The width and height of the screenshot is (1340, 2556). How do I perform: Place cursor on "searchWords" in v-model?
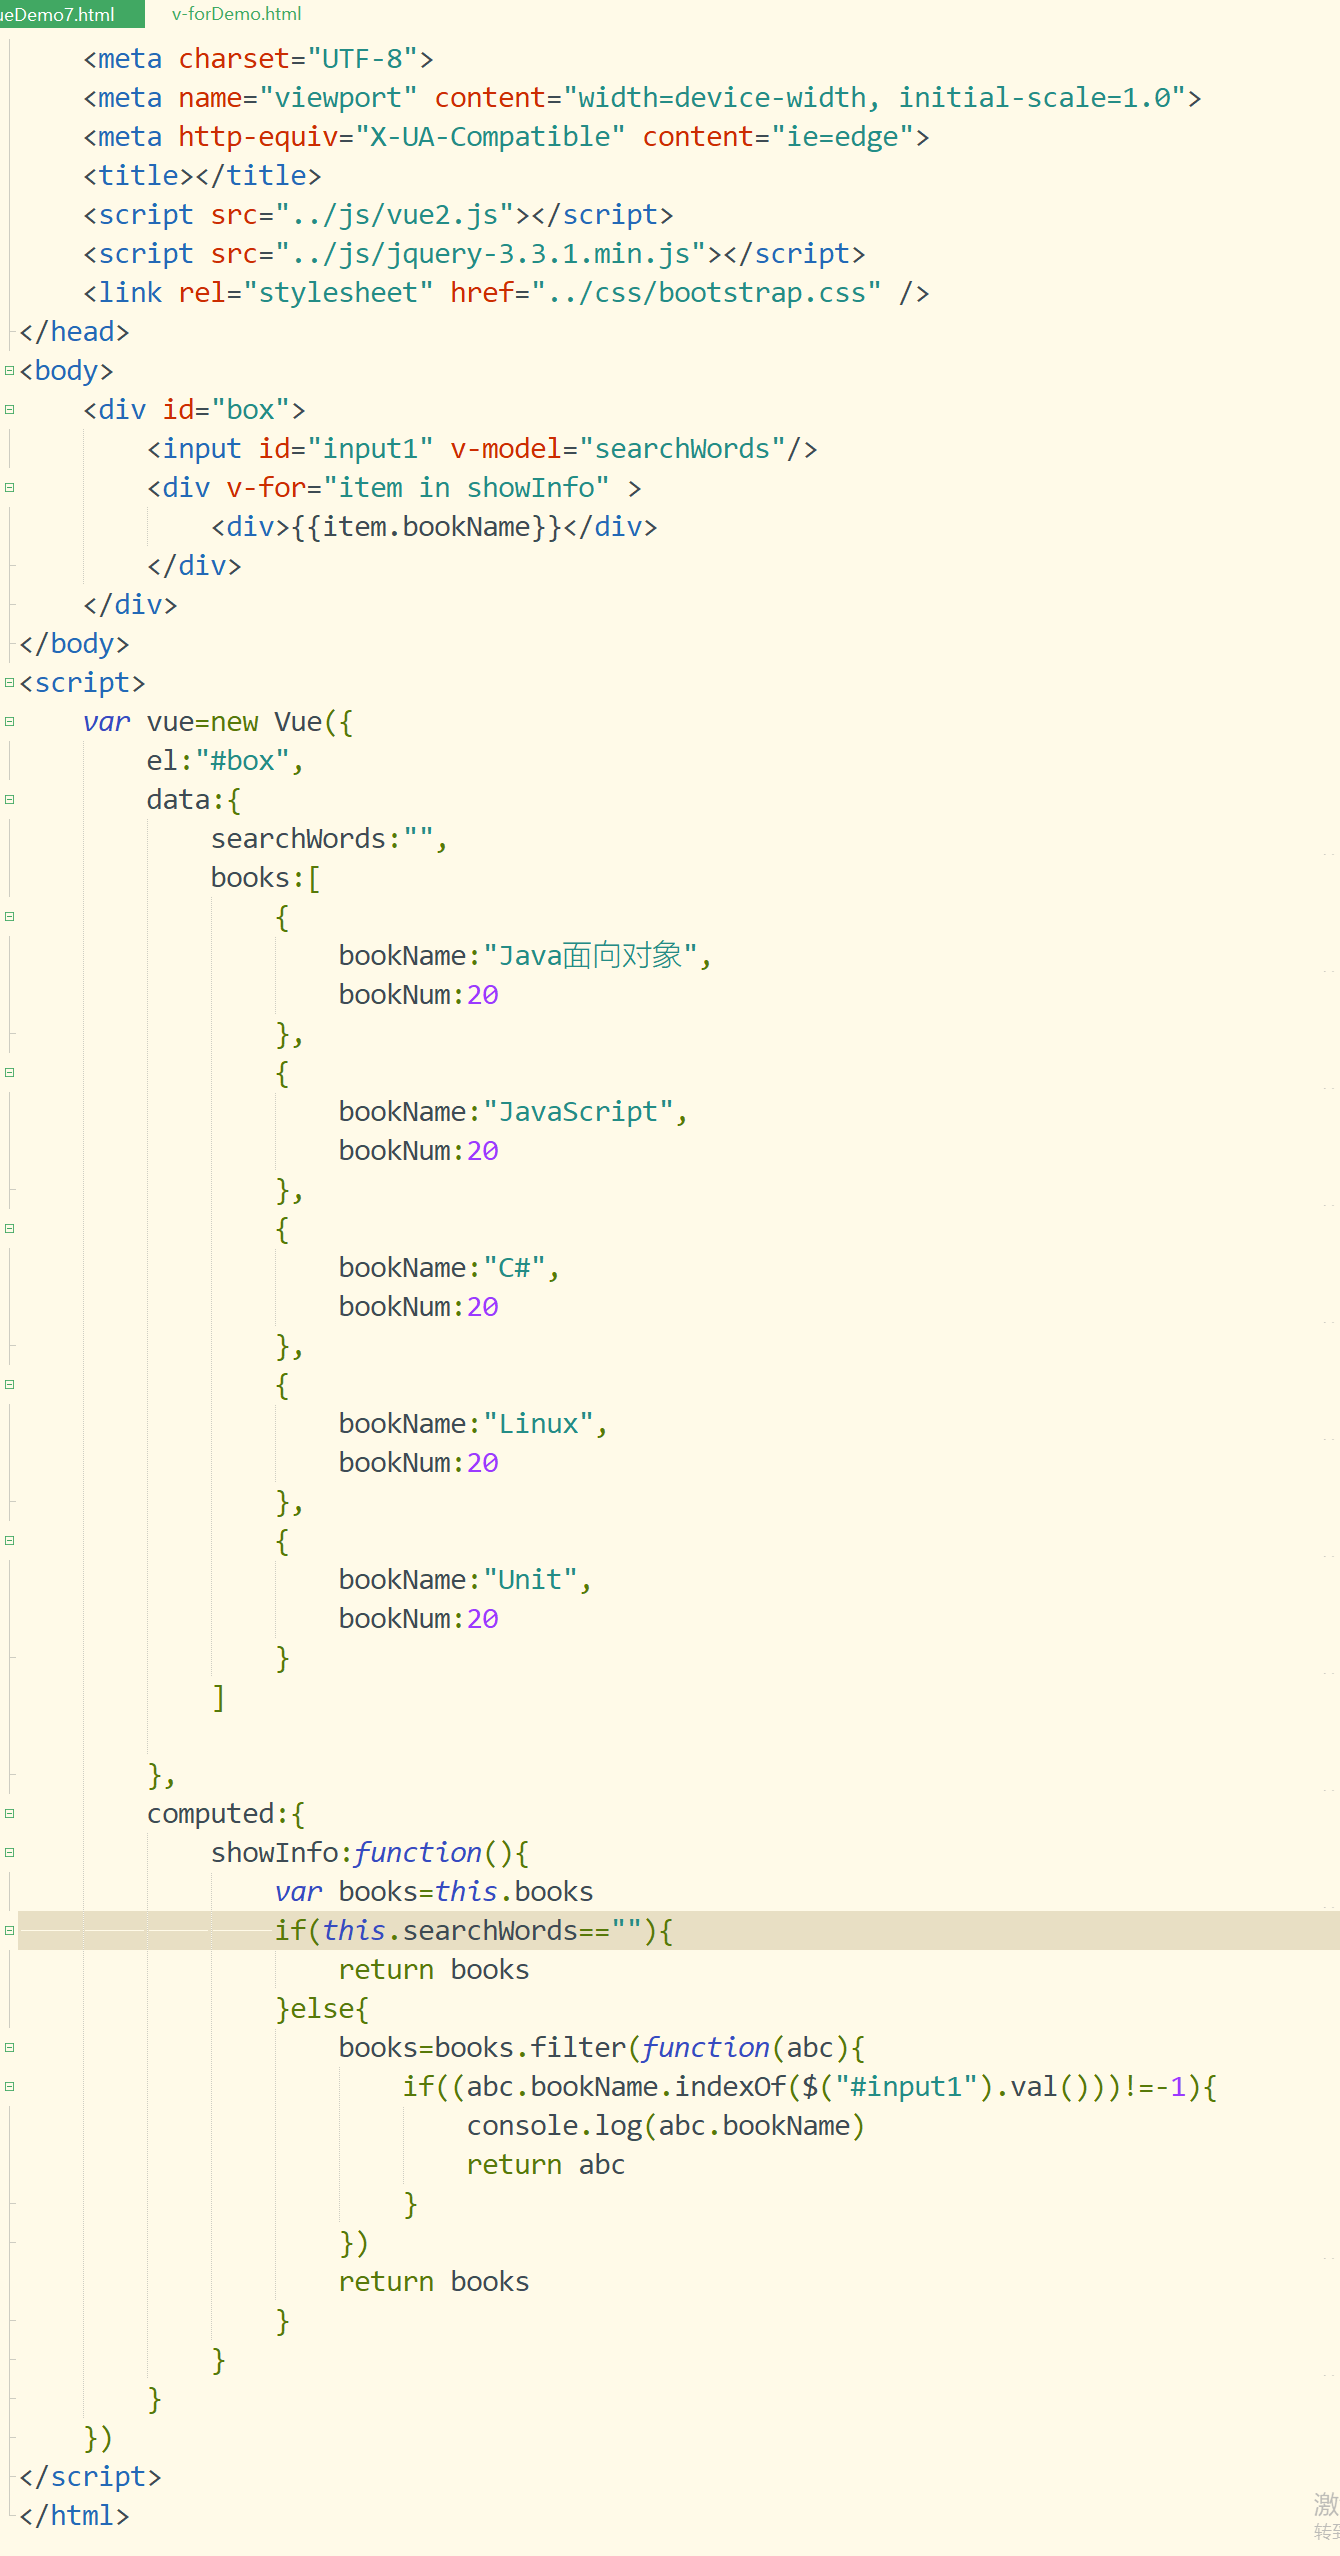683,448
